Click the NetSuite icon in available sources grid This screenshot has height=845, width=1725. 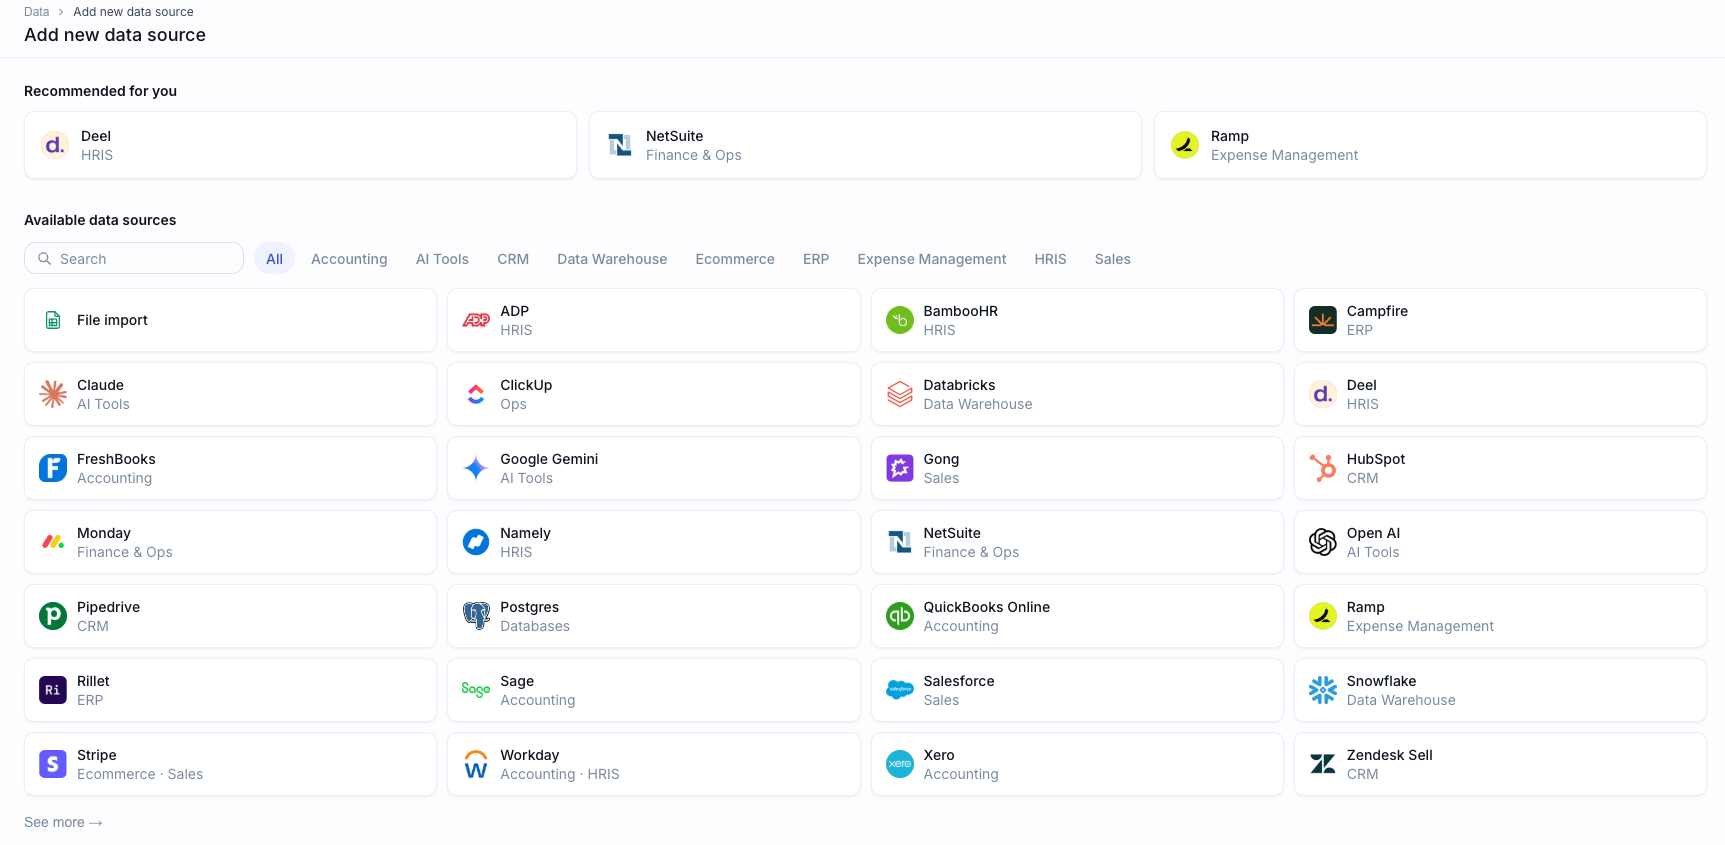point(900,542)
